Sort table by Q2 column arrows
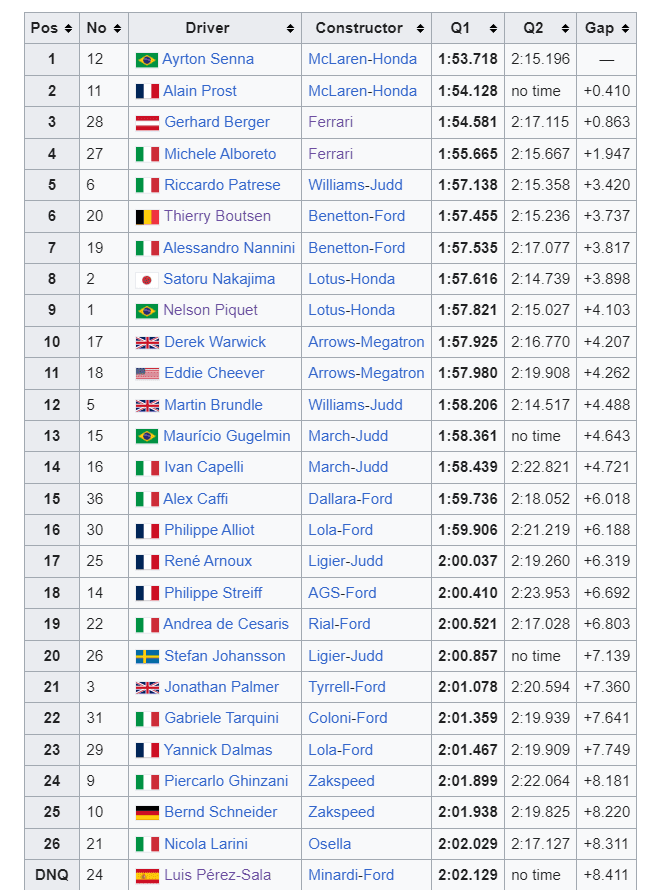The height and width of the screenshot is (890, 646). tap(565, 28)
